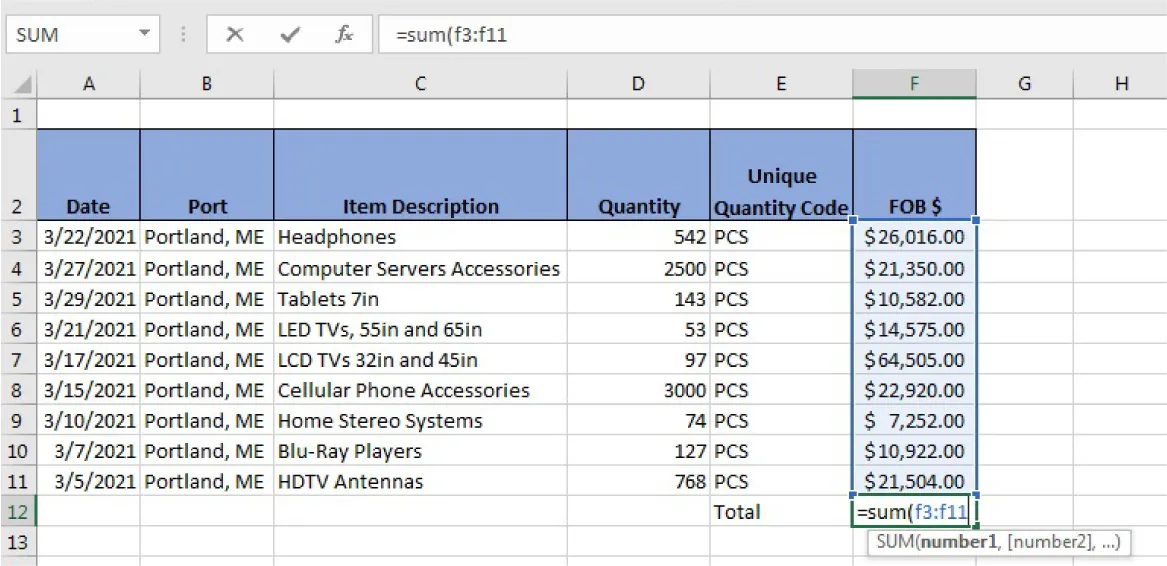This screenshot has width=1167, height=566.
Task: Select column C header
Action: coord(420,85)
